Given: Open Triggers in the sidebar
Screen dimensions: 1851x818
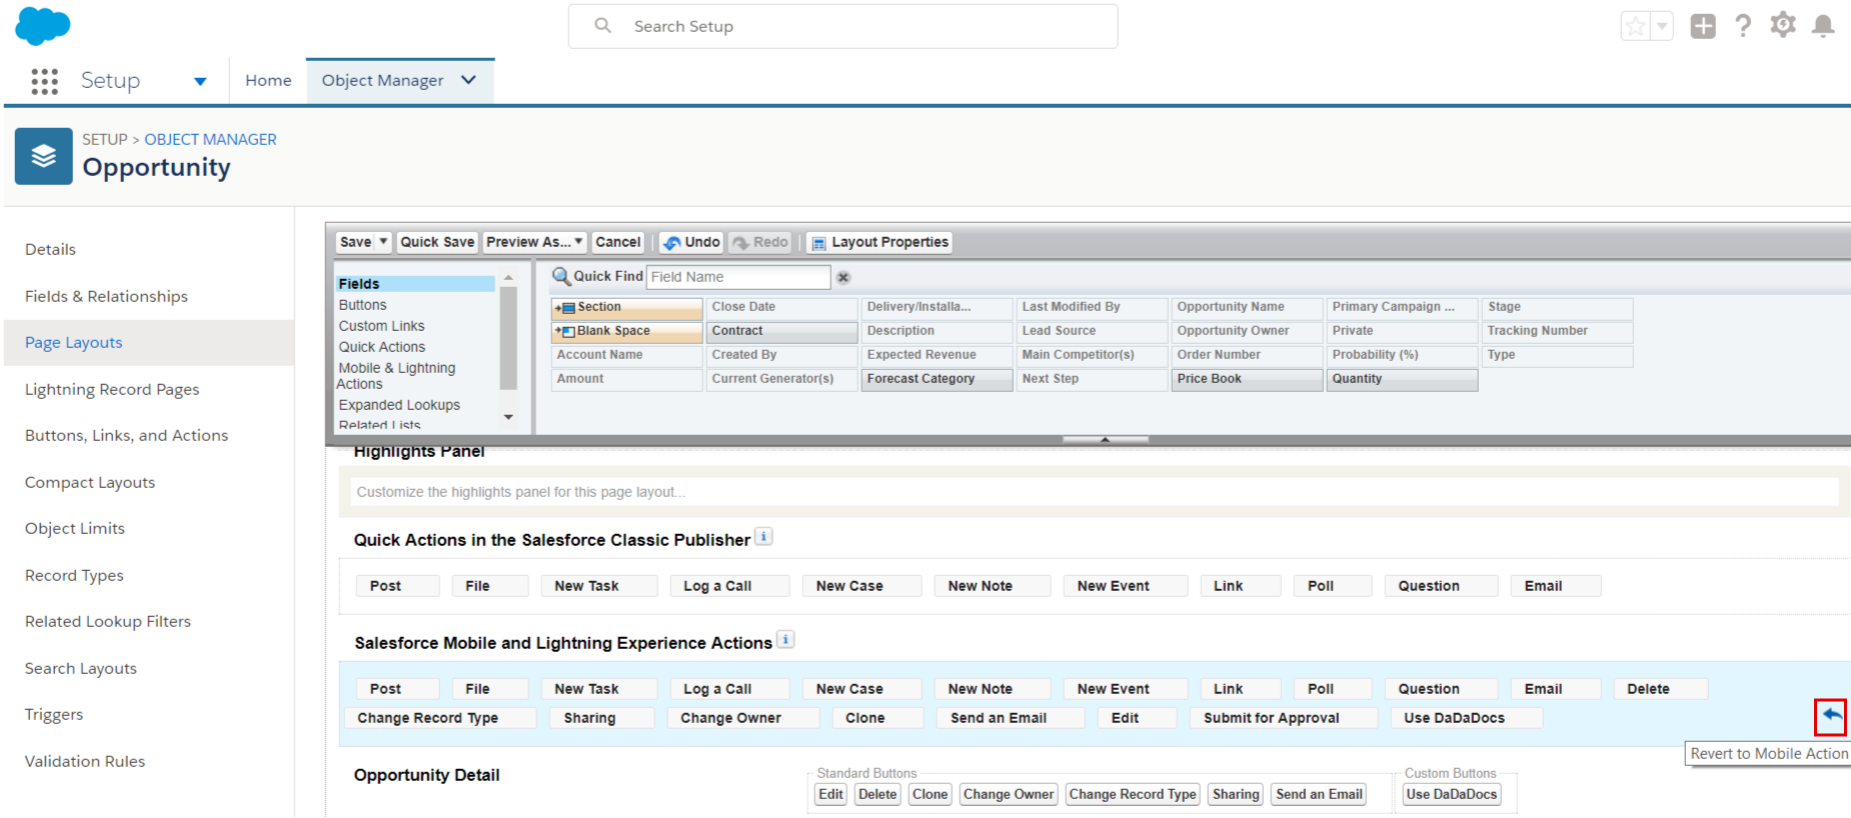Looking at the screenshot, I should point(54,714).
